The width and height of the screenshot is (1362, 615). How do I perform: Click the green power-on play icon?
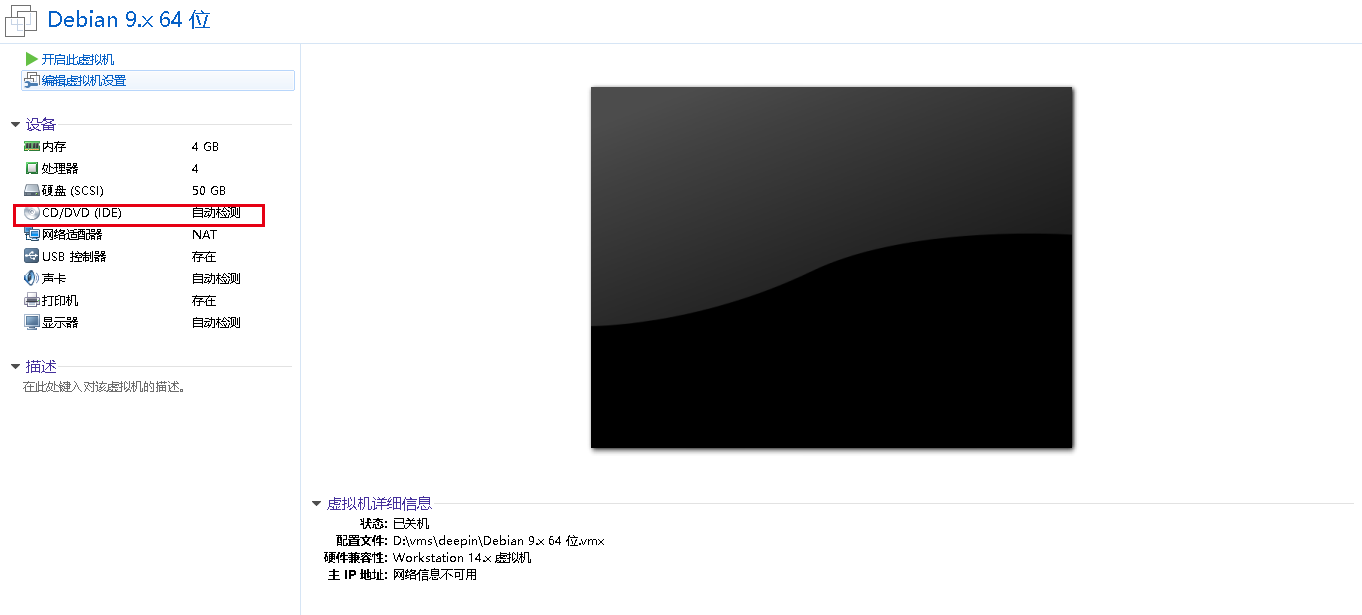coord(32,59)
